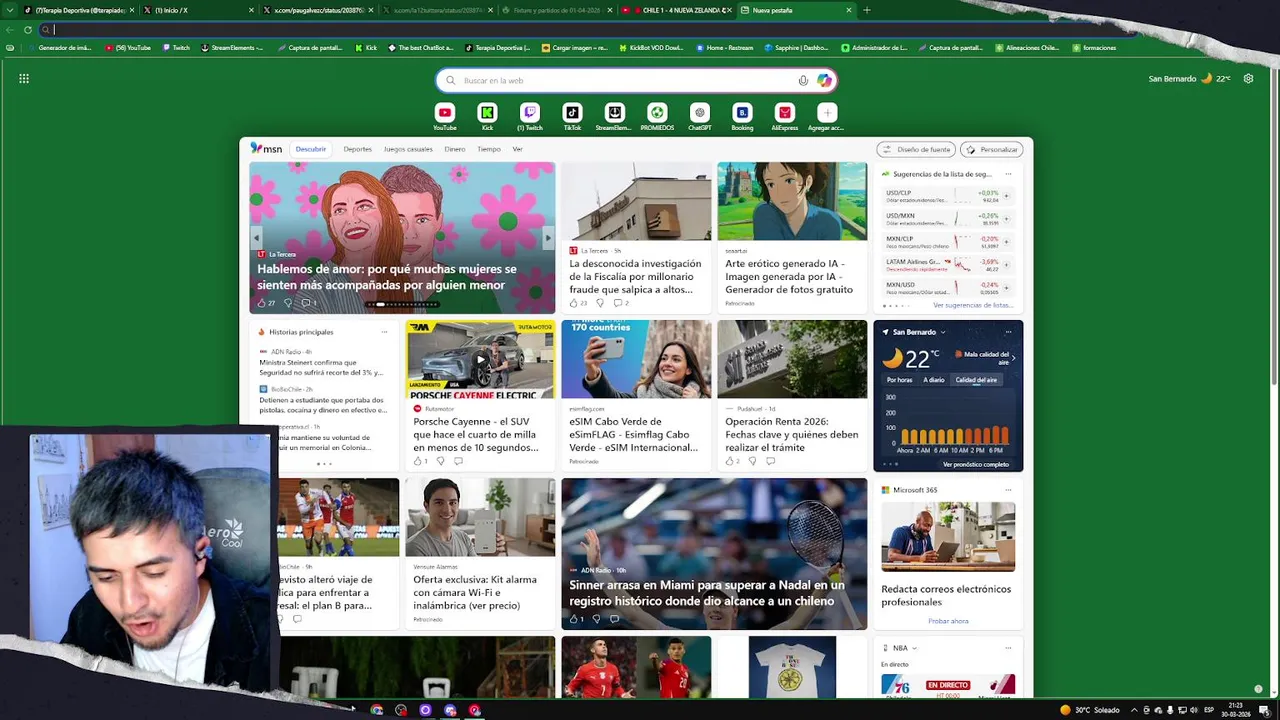Open the Diseño de fuente button
This screenshot has height=720, width=1280.
pos(915,149)
